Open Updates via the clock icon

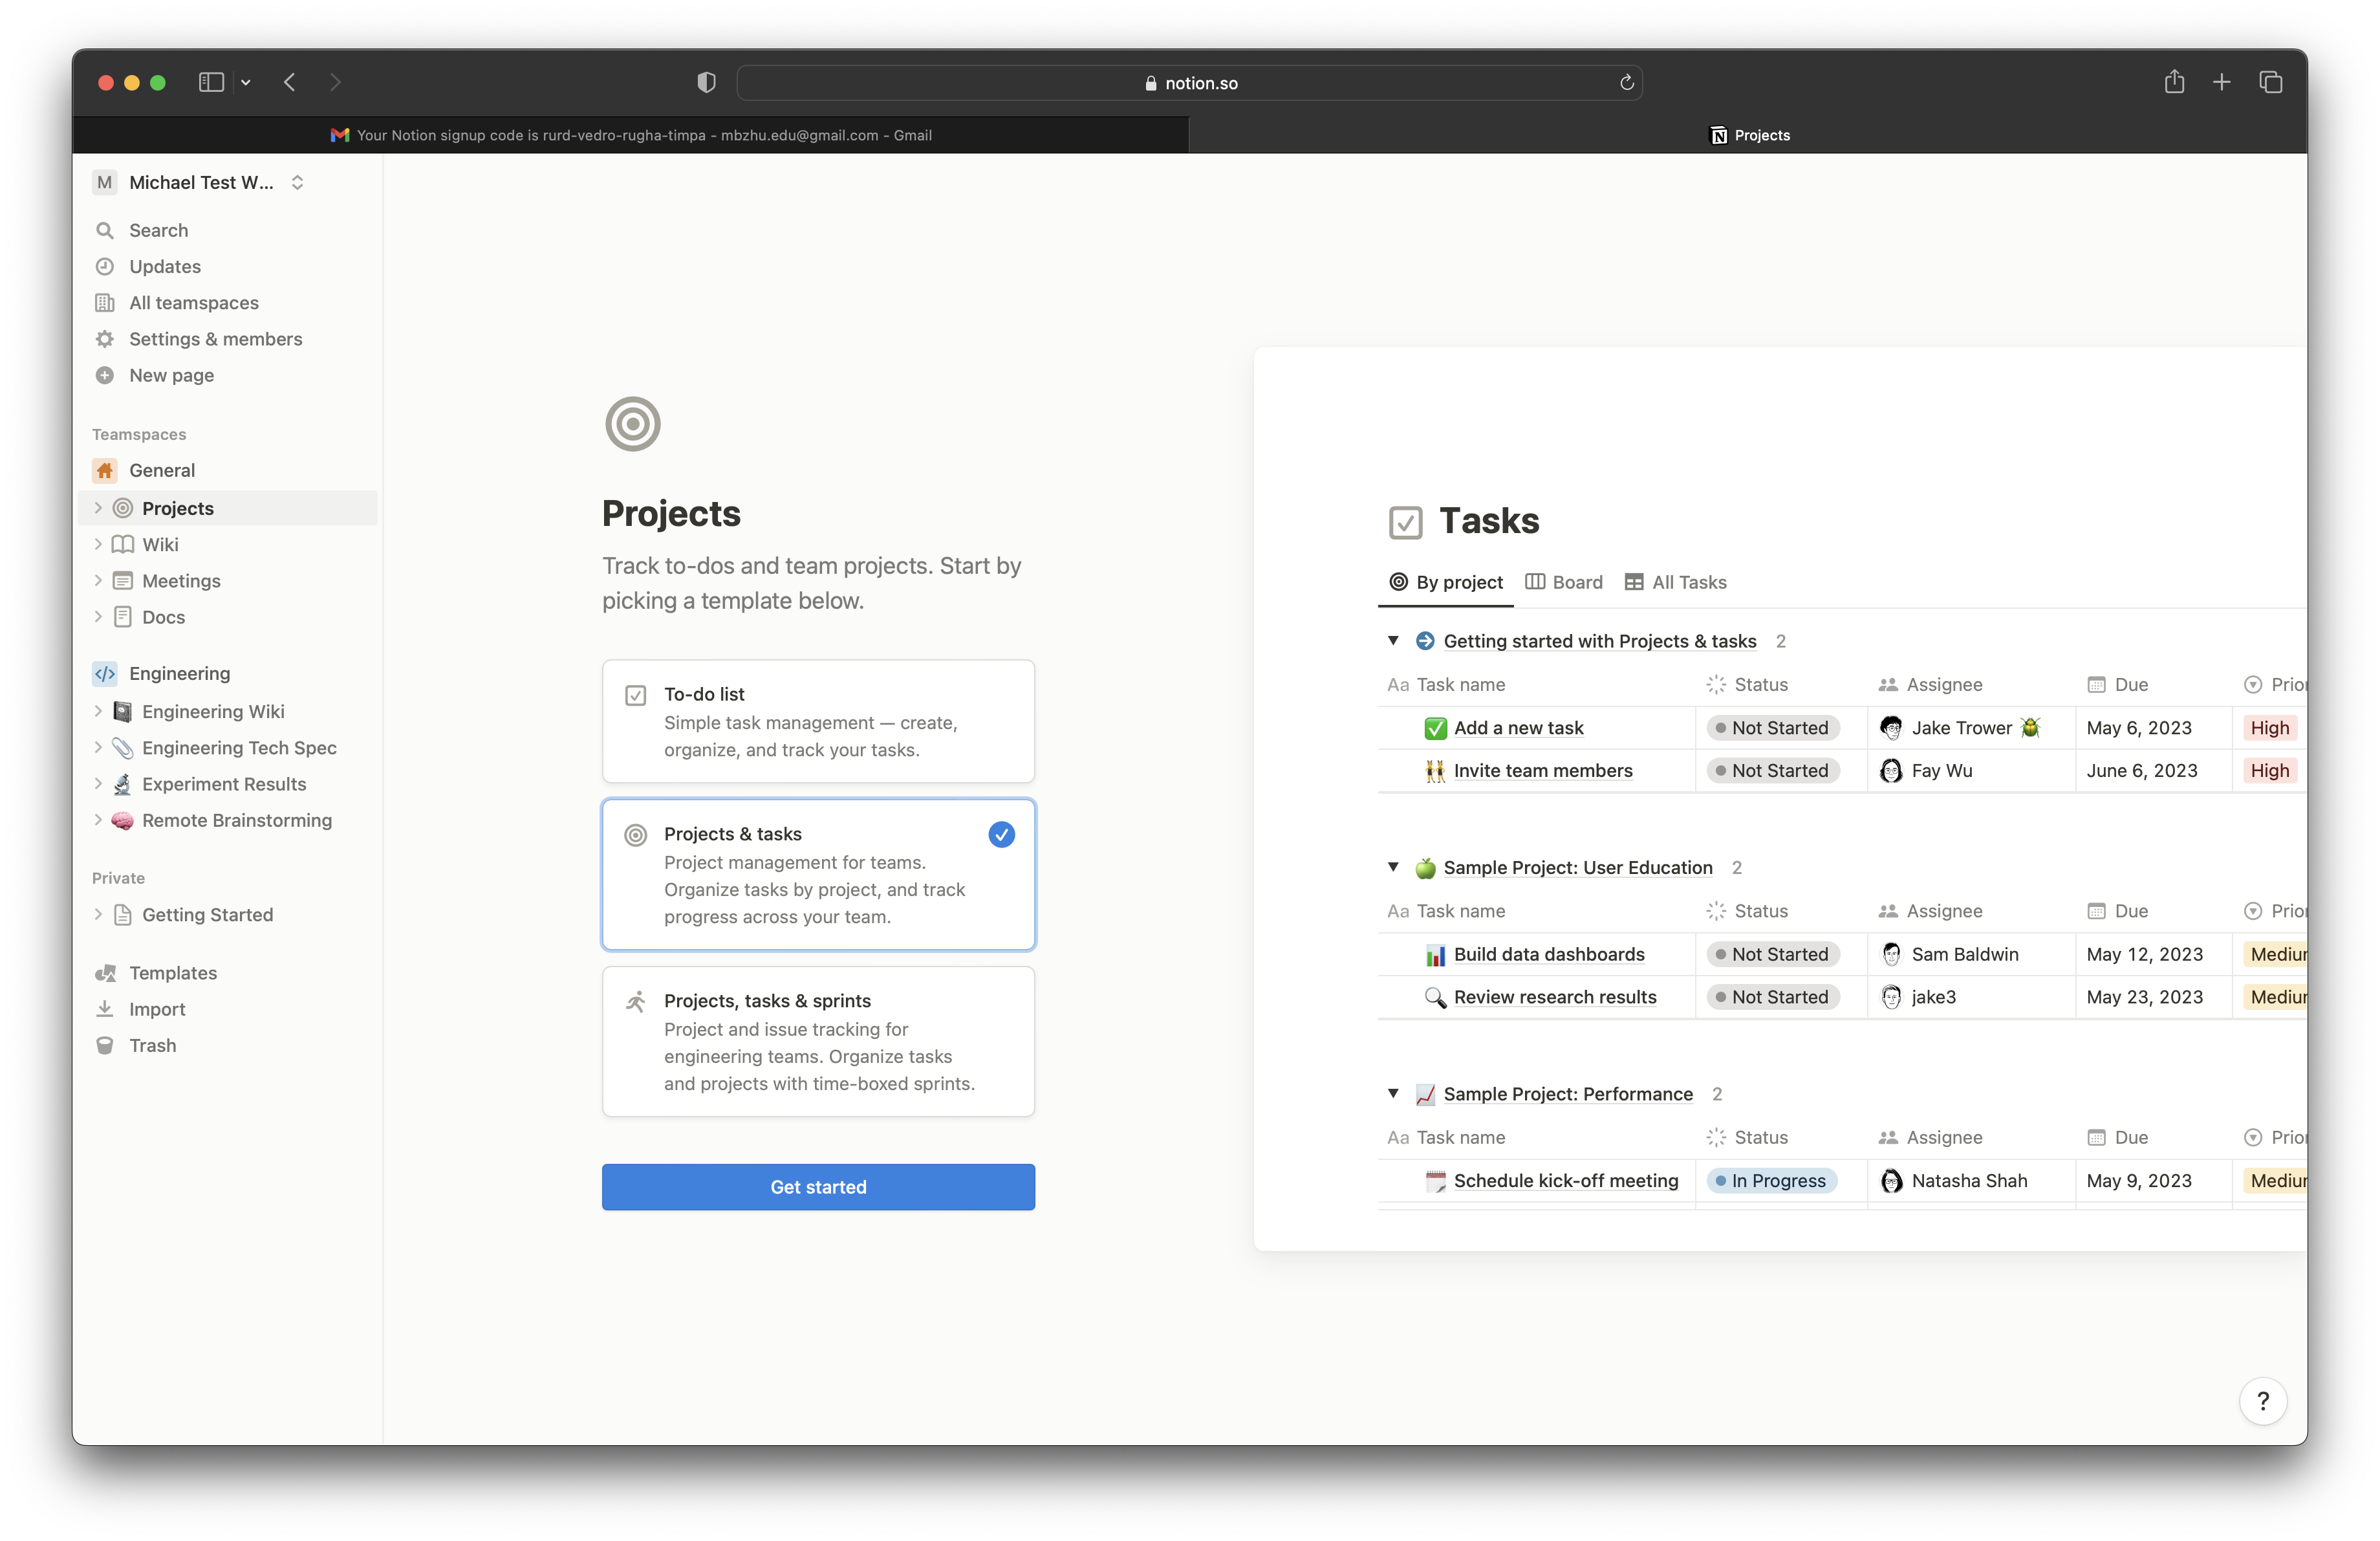[104, 266]
